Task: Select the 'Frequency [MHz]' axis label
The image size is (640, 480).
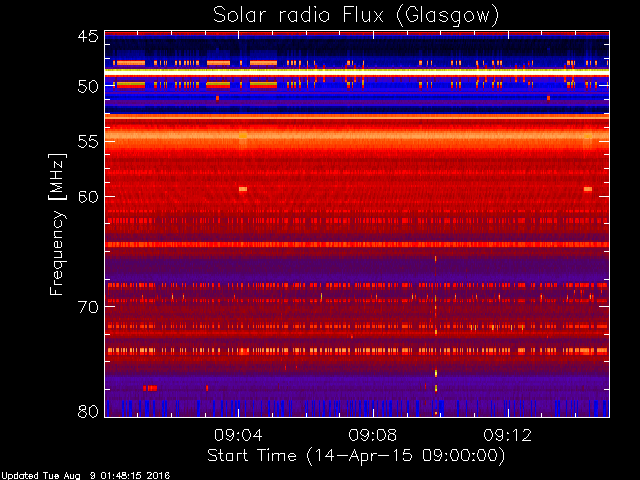Action: [57, 224]
